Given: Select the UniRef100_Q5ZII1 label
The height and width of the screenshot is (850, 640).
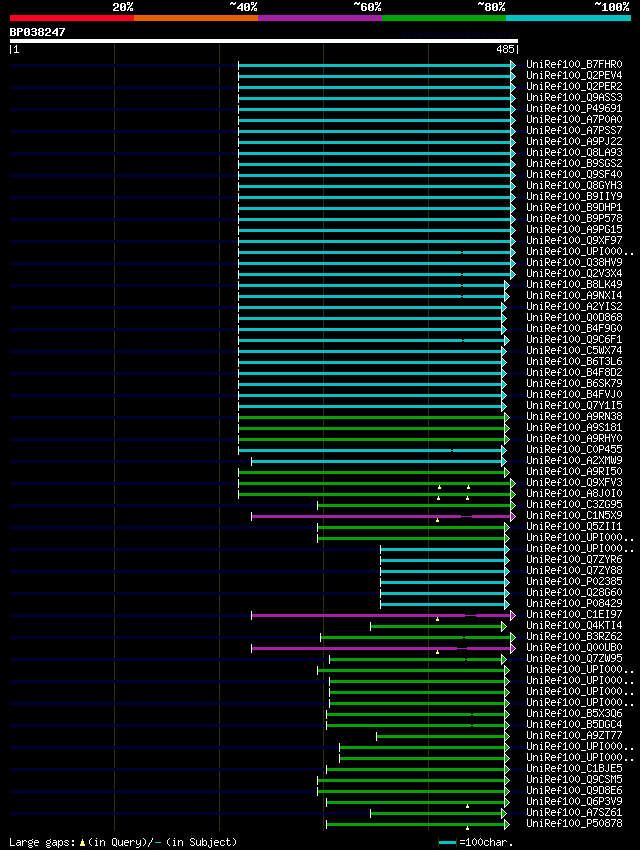Looking at the screenshot, I should point(574,526).
